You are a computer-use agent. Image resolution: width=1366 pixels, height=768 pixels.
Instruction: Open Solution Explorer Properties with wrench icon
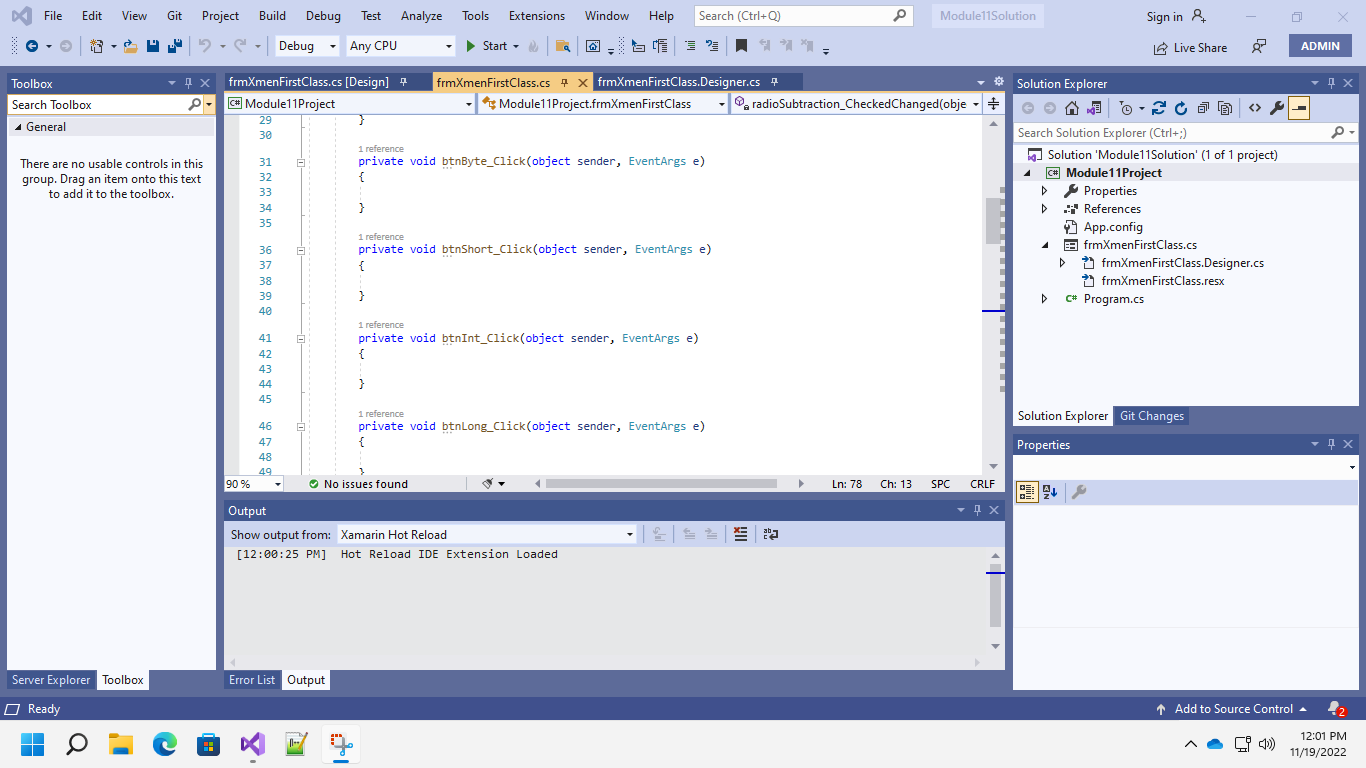click(1277, 107)
